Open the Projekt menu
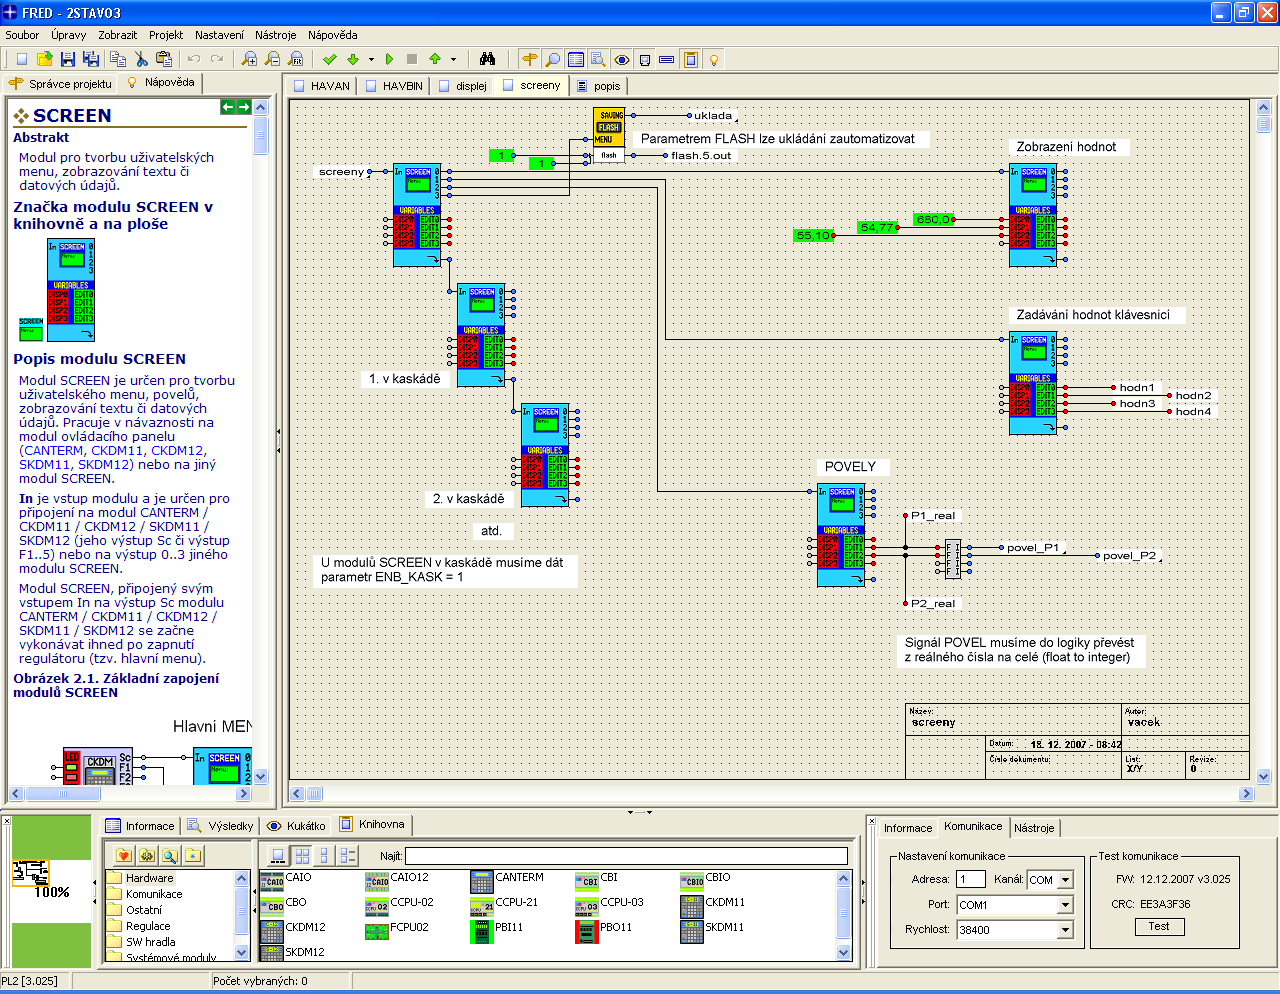The image size is (1280, 994). (x=166, y=35)
